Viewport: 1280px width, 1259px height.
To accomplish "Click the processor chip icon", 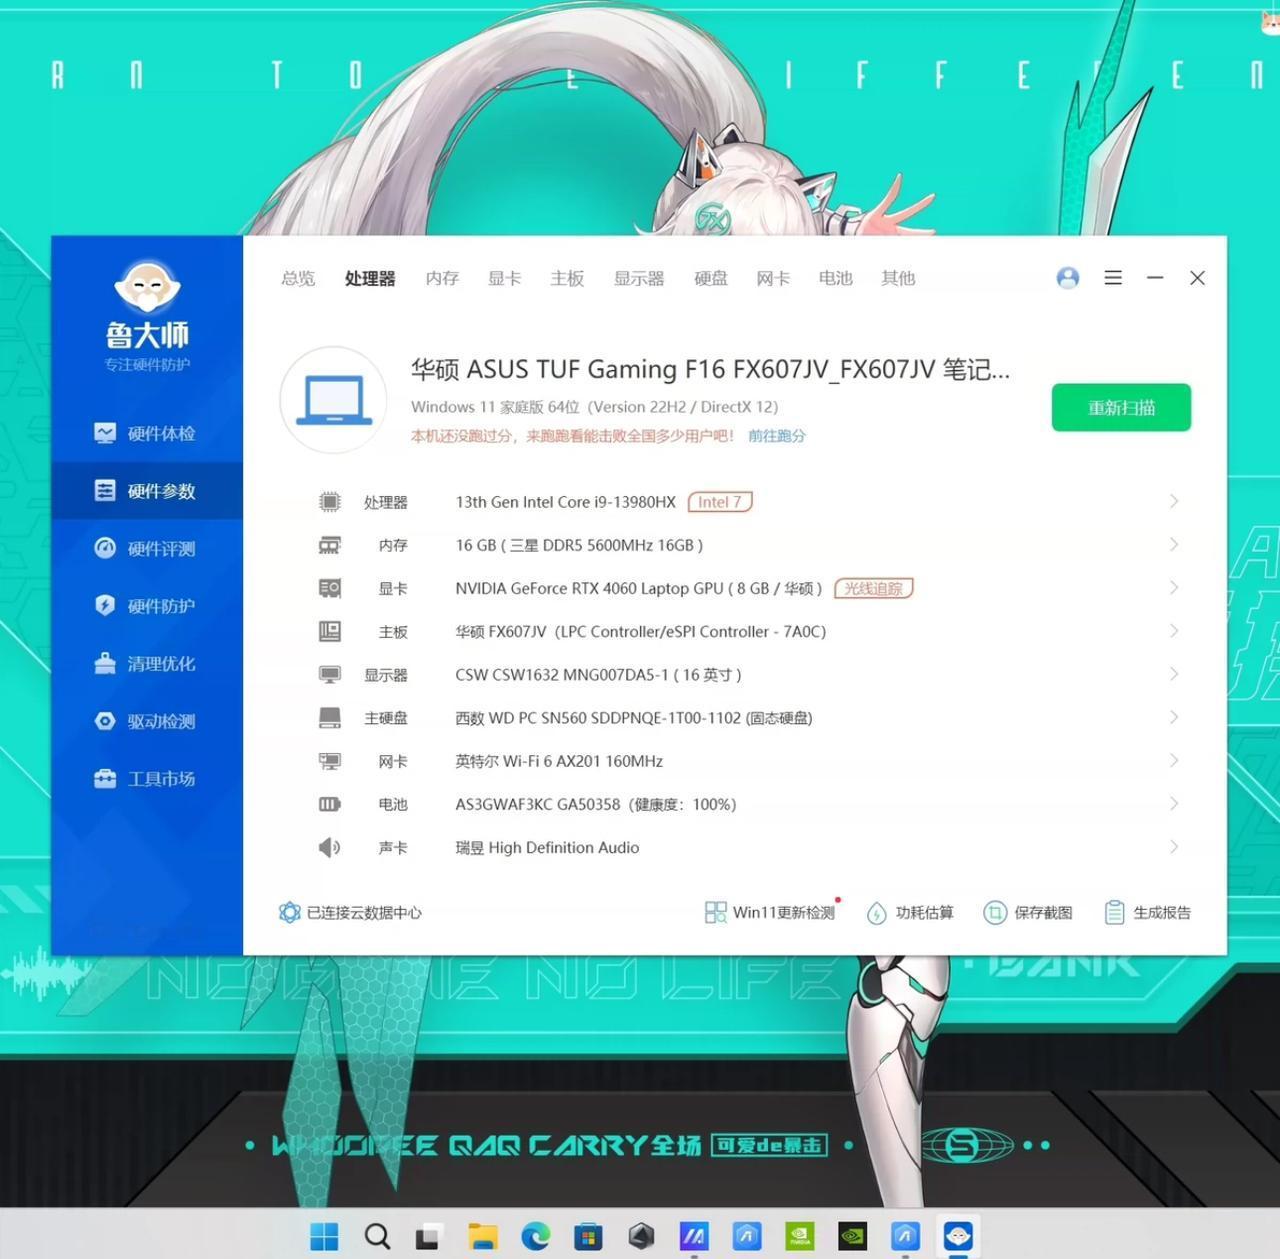I will coord(330,502).
